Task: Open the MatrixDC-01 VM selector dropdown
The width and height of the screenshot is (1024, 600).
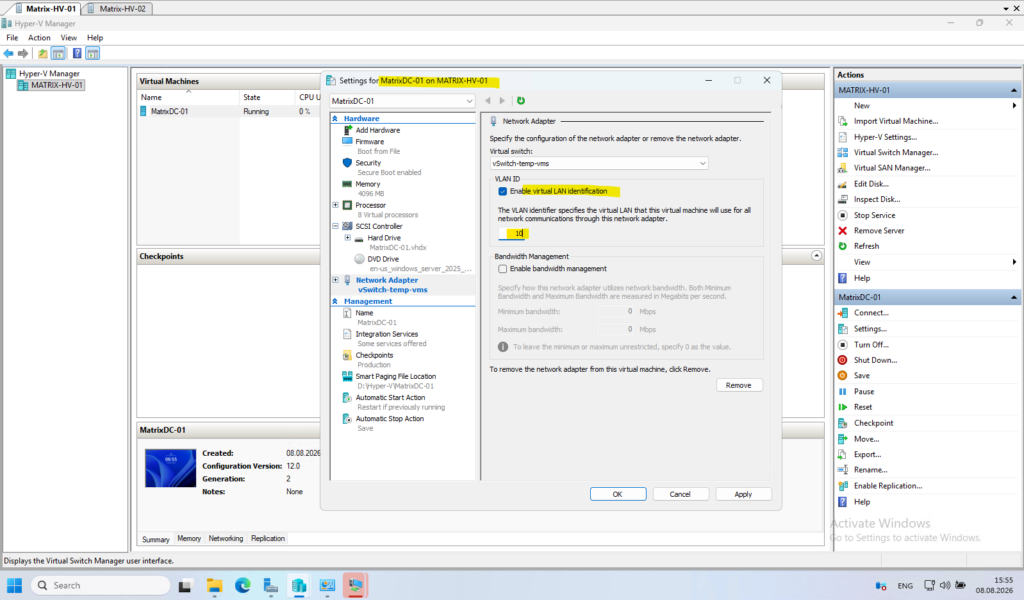Action: pos(402,101)
